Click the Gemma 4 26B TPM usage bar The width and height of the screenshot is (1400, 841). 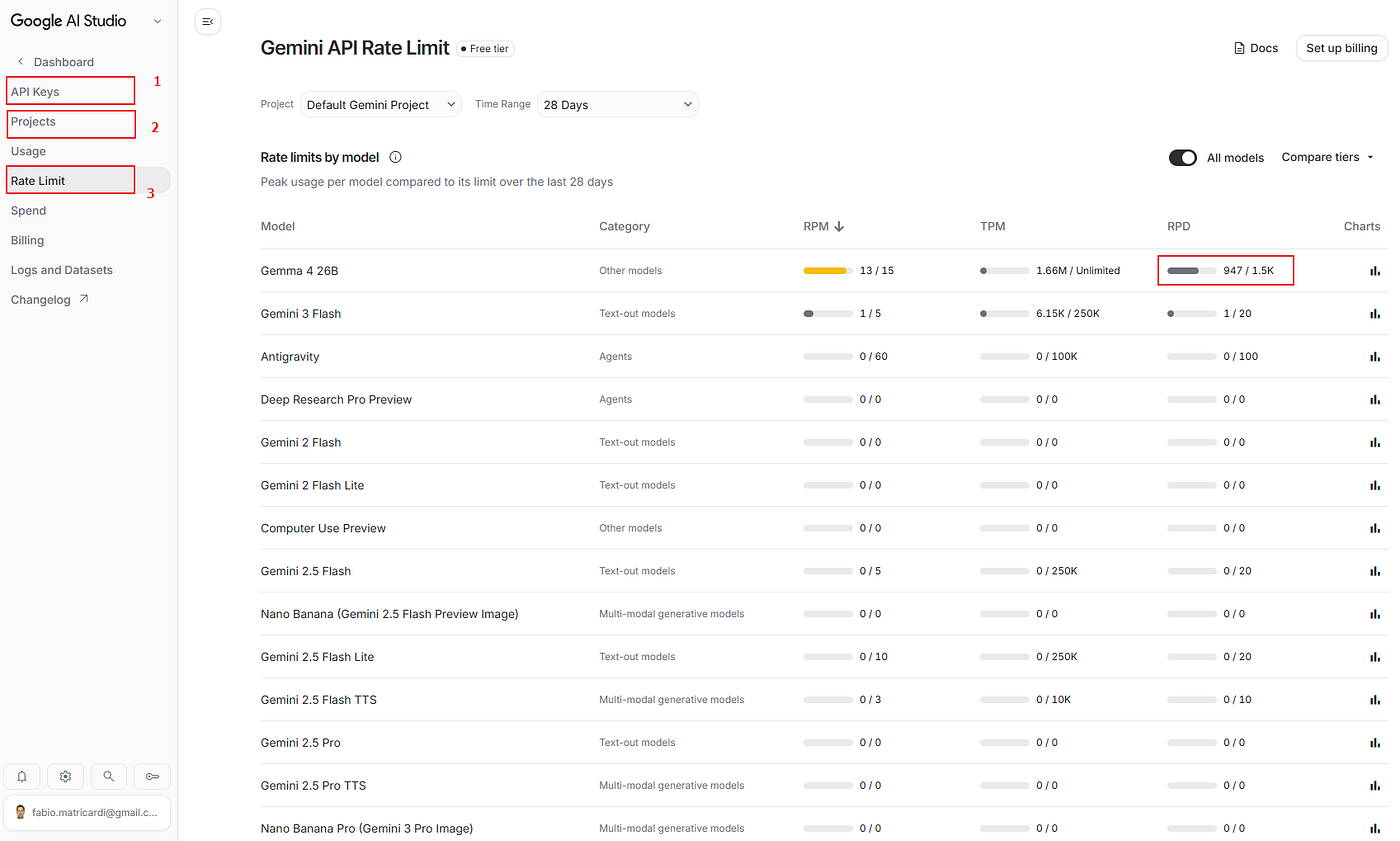pyautogui.click(x=1004, y=271)
